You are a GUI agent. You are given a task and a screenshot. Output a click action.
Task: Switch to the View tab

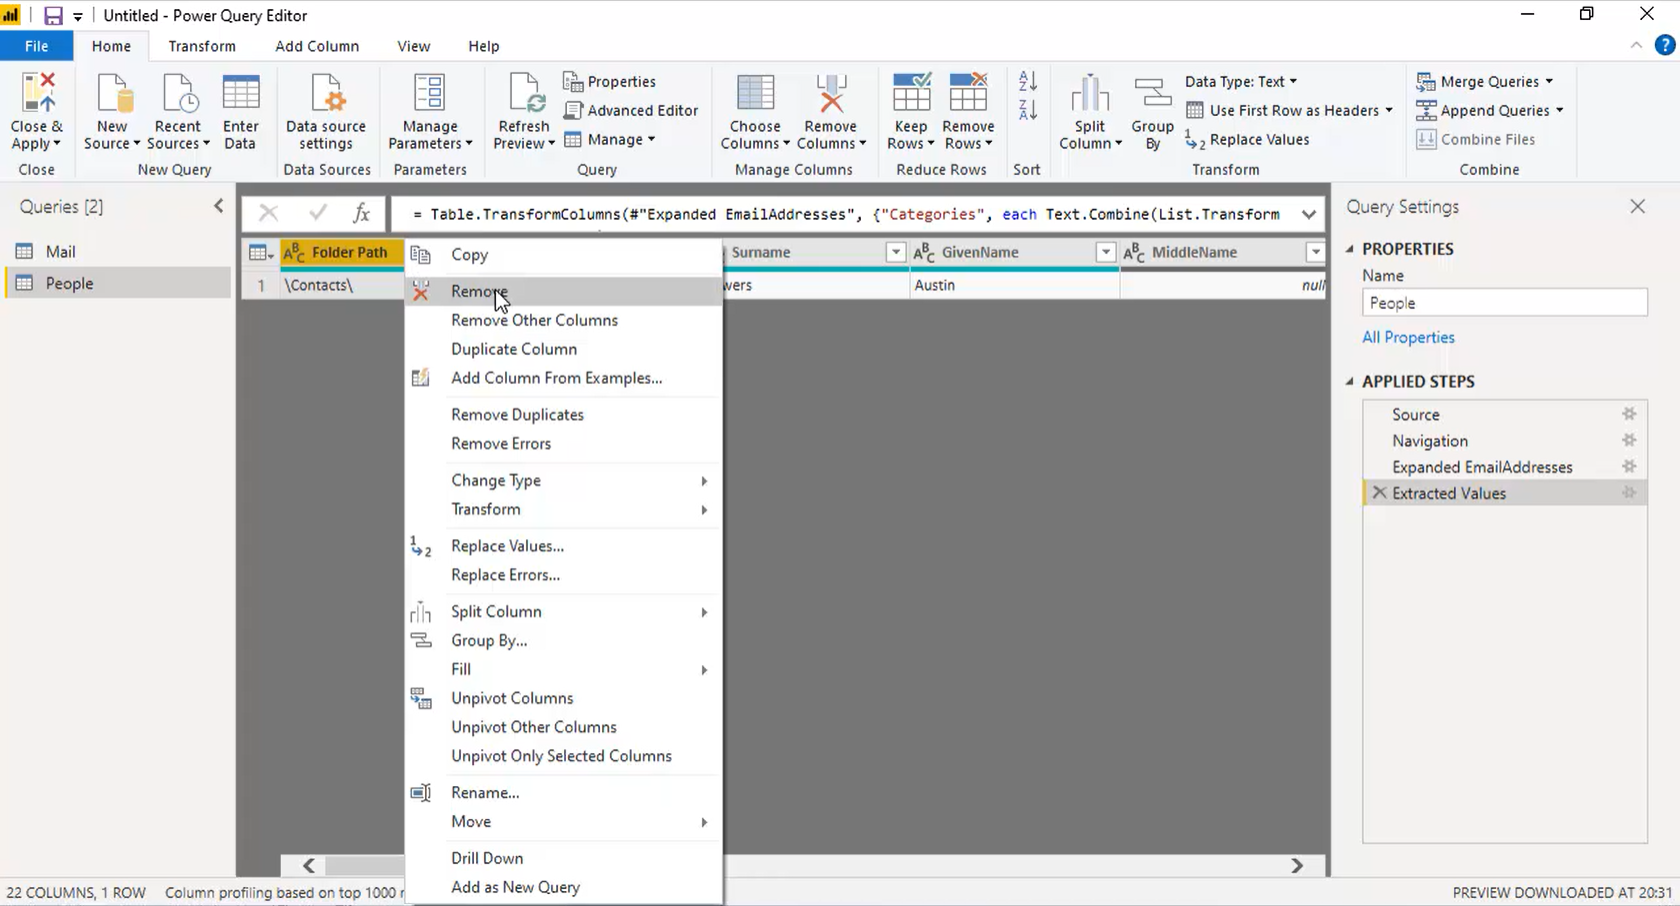tap(413, 46)
